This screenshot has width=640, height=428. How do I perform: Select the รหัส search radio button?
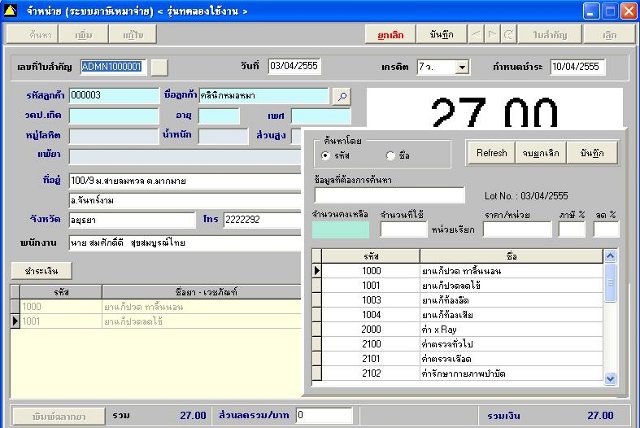[326, 156]
